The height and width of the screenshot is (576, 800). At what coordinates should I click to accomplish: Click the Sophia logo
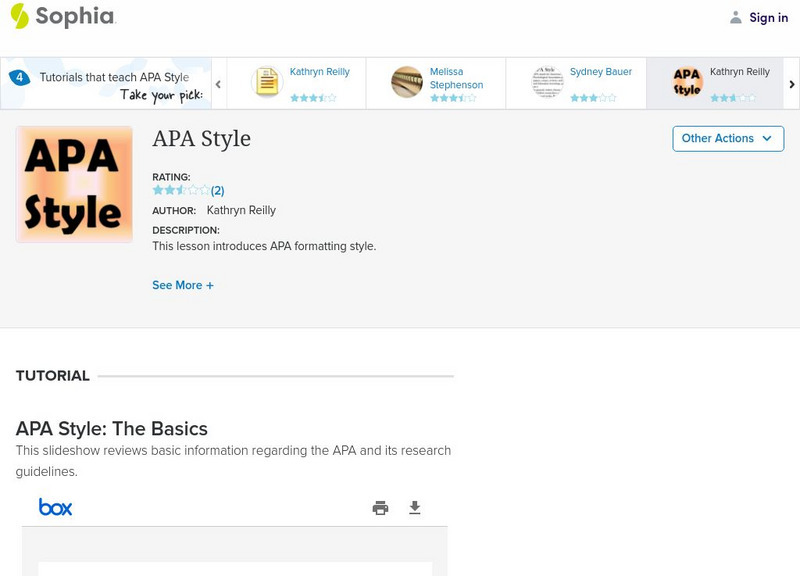pyautogui.click(x=62, y=16)
